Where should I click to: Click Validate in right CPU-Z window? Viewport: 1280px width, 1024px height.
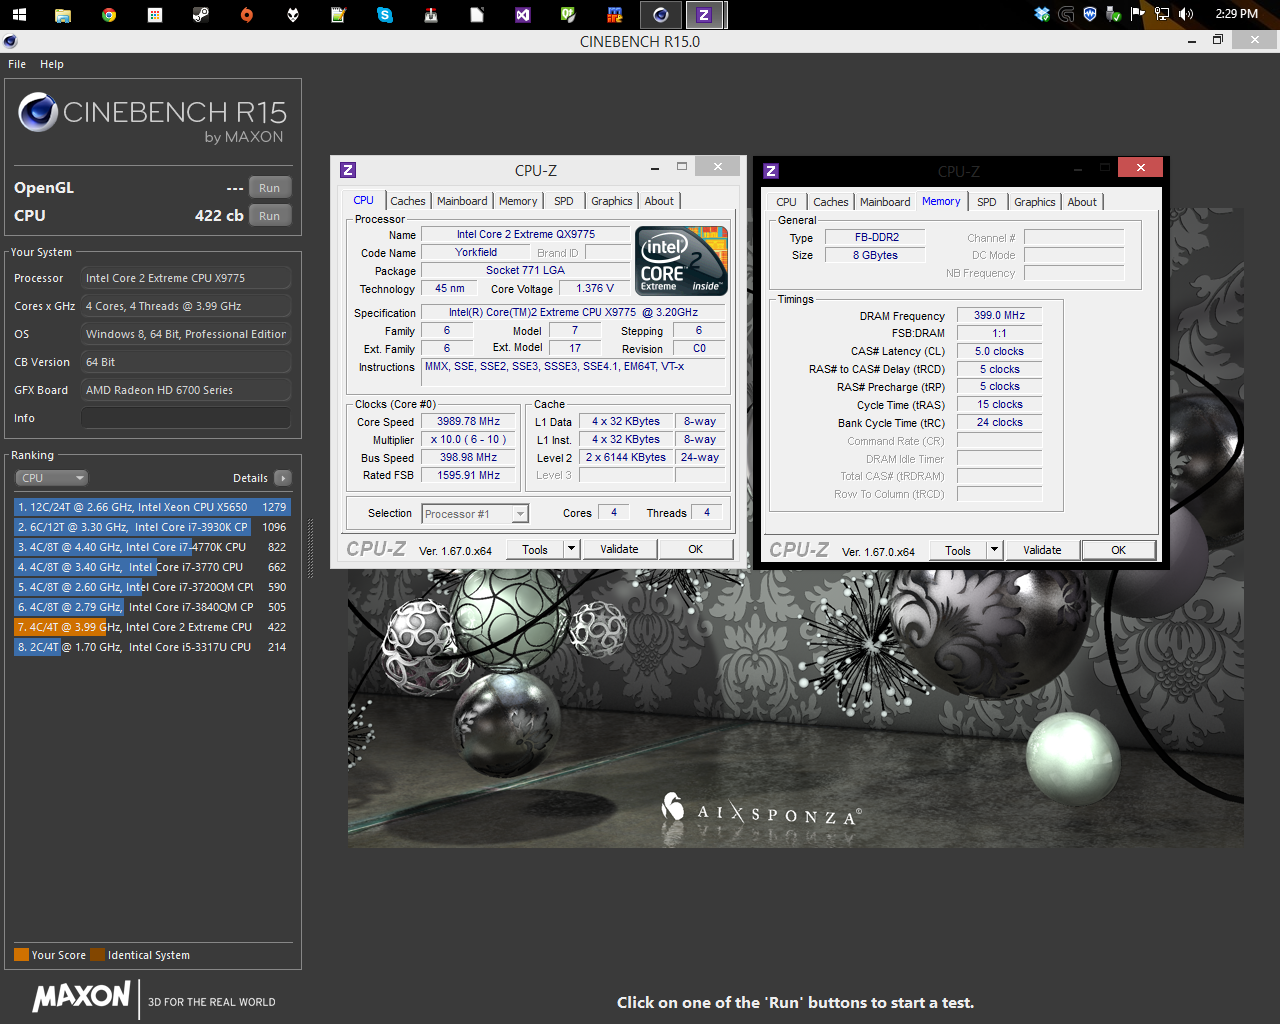[1042, 550]
